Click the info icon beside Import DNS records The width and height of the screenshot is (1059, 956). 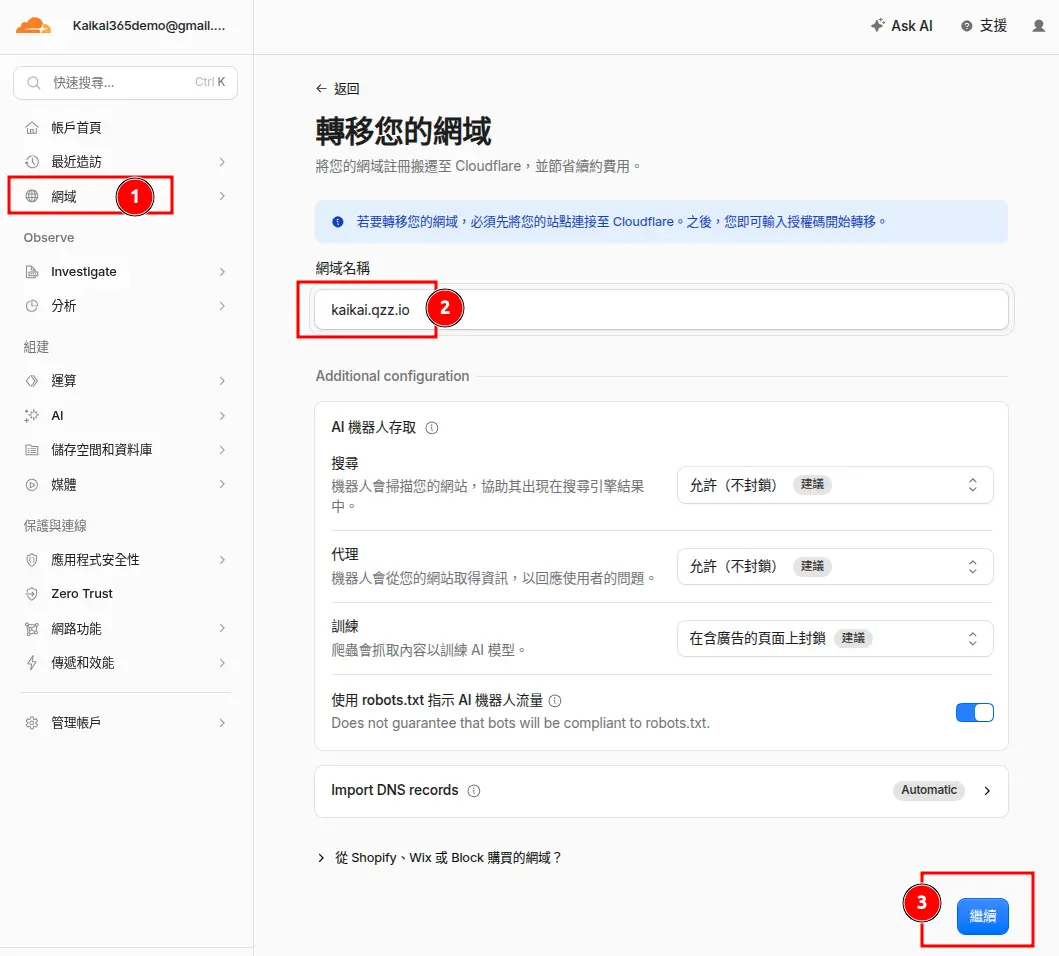(x=474, y=790)
